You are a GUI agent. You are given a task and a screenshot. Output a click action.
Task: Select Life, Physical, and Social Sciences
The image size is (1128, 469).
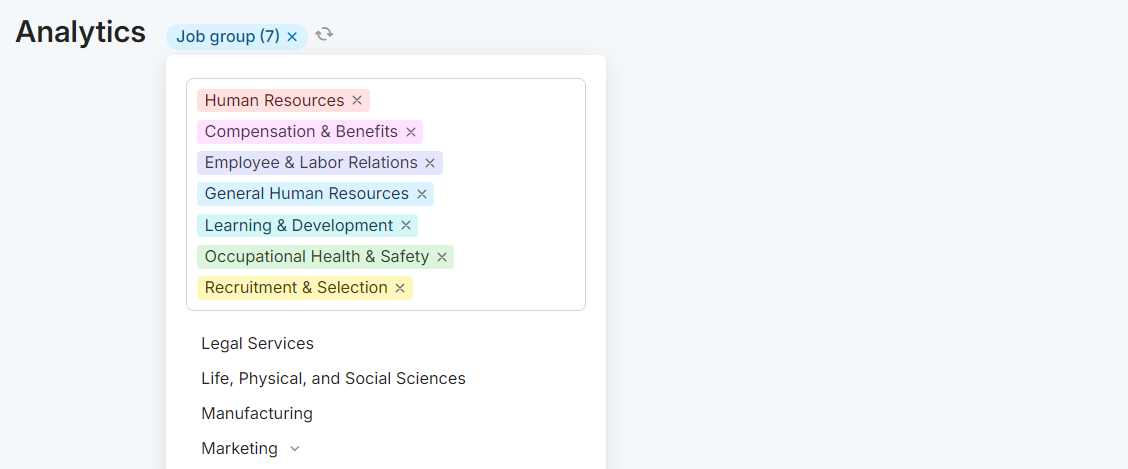pos(333,378)
